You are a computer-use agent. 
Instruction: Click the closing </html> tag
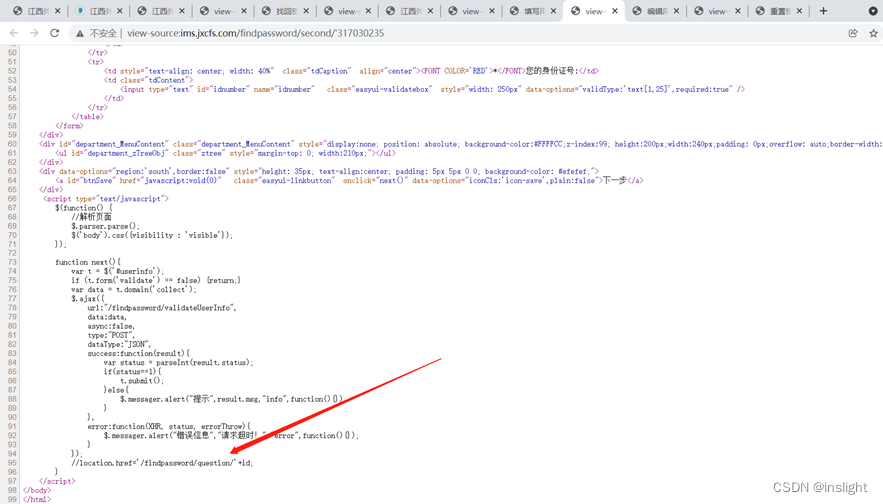point(37,499)
